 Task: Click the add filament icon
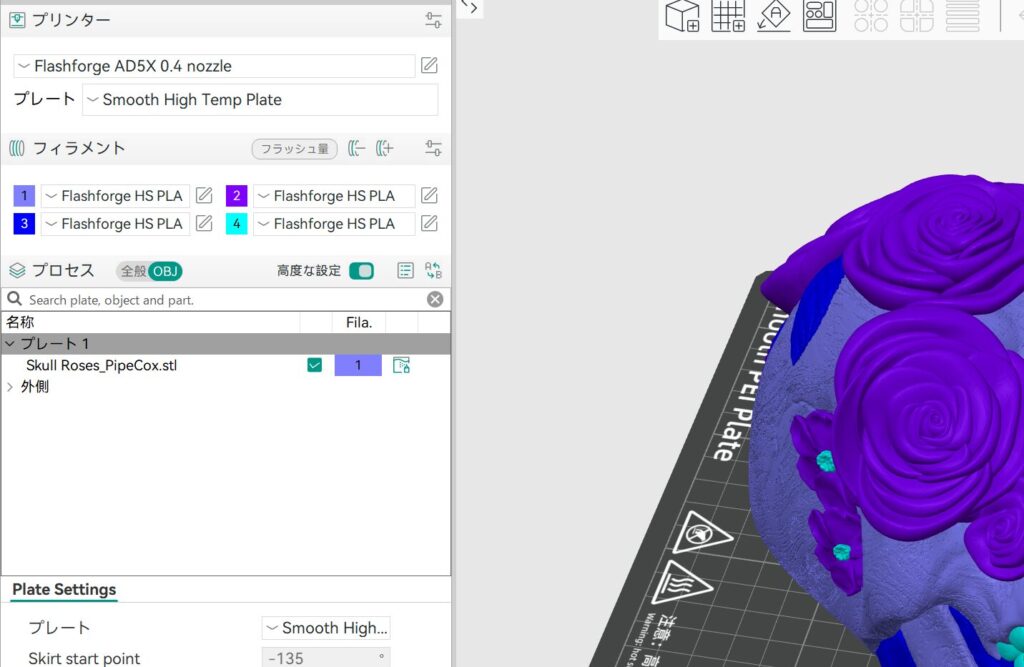[385, 149]
